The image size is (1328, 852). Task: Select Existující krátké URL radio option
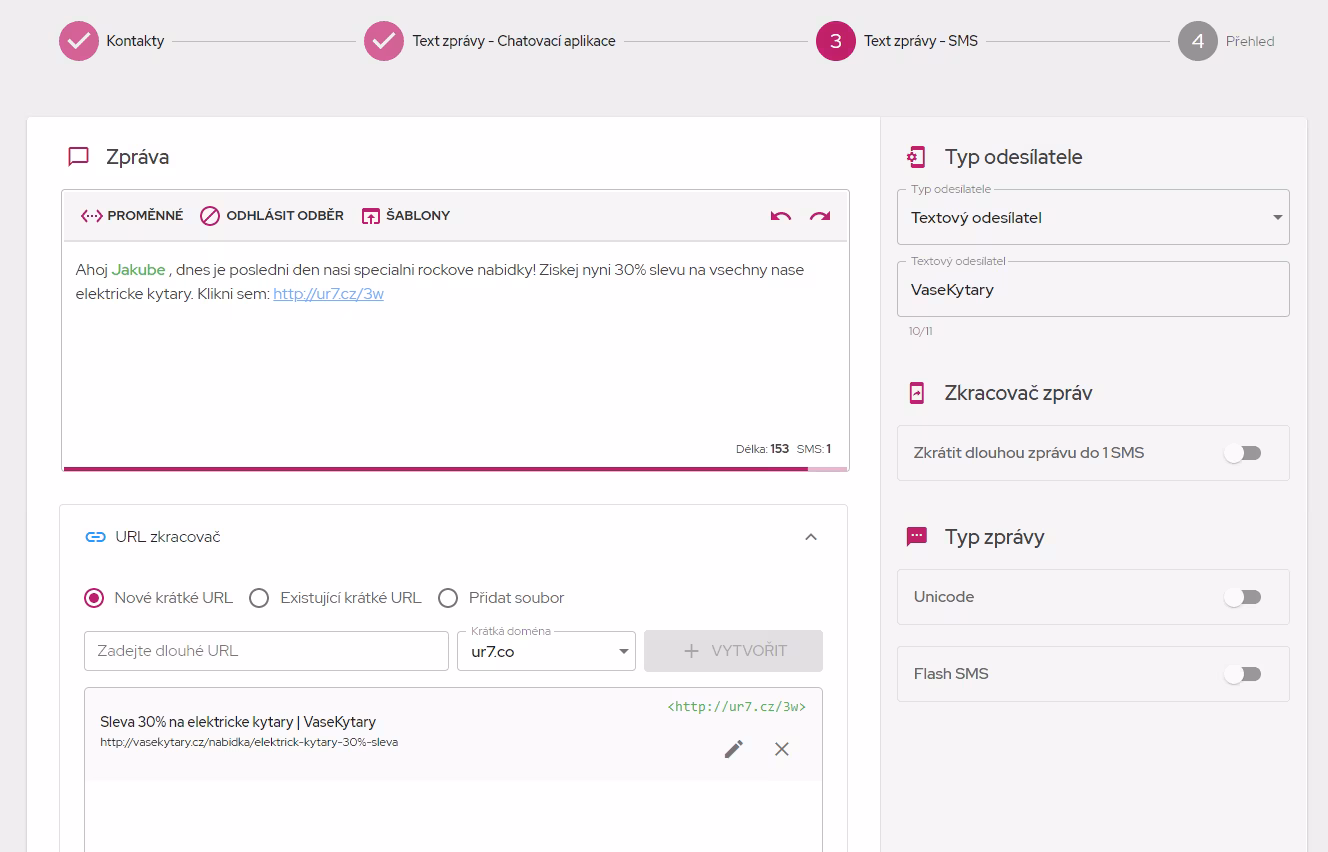coord(259,598)
